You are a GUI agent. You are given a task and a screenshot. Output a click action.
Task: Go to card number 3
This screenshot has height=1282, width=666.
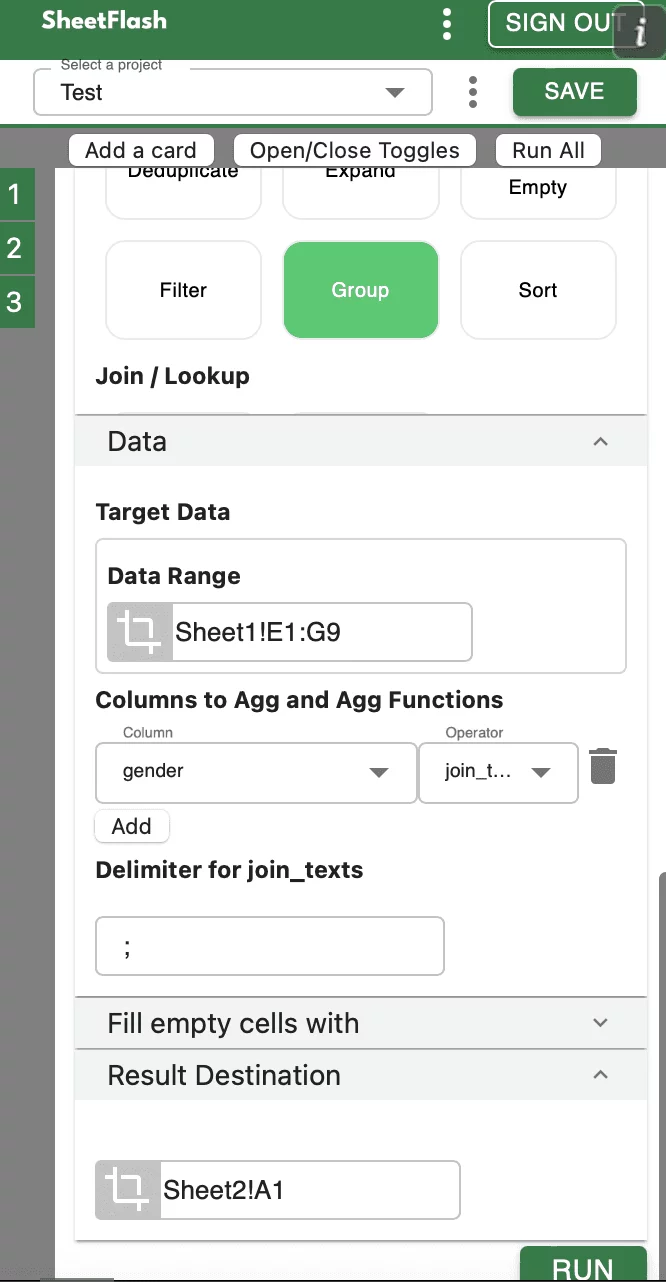coord(15,301)
